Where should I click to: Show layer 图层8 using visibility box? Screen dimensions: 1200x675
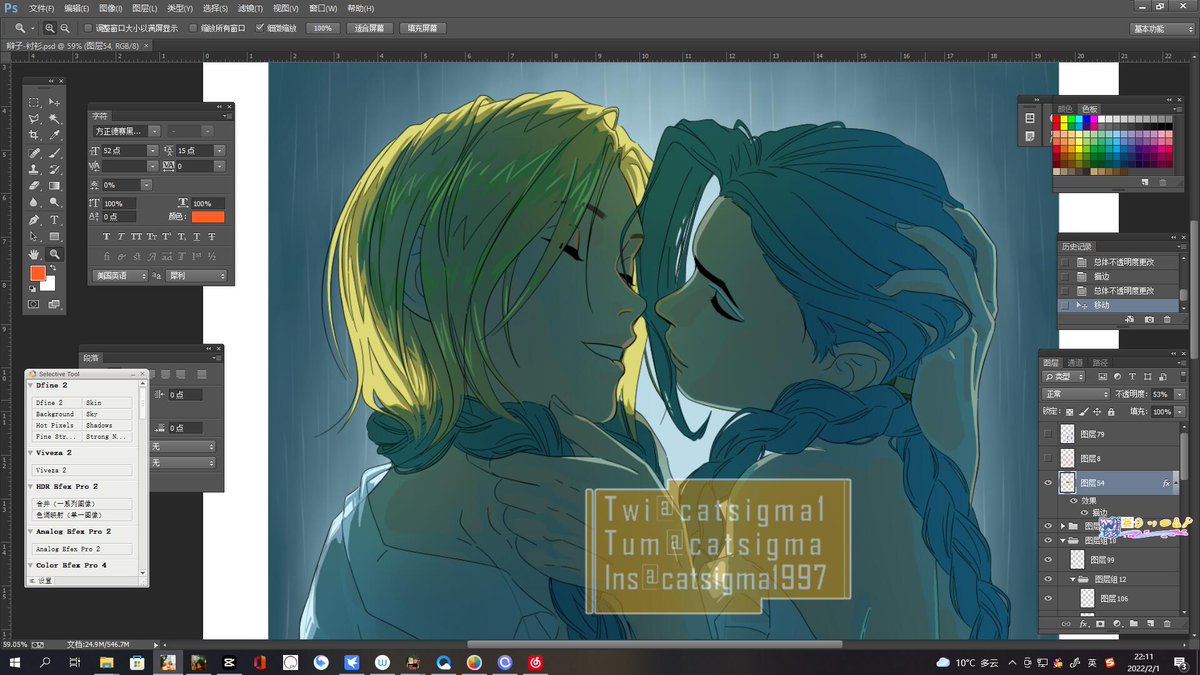click(x=1048, y=458)
